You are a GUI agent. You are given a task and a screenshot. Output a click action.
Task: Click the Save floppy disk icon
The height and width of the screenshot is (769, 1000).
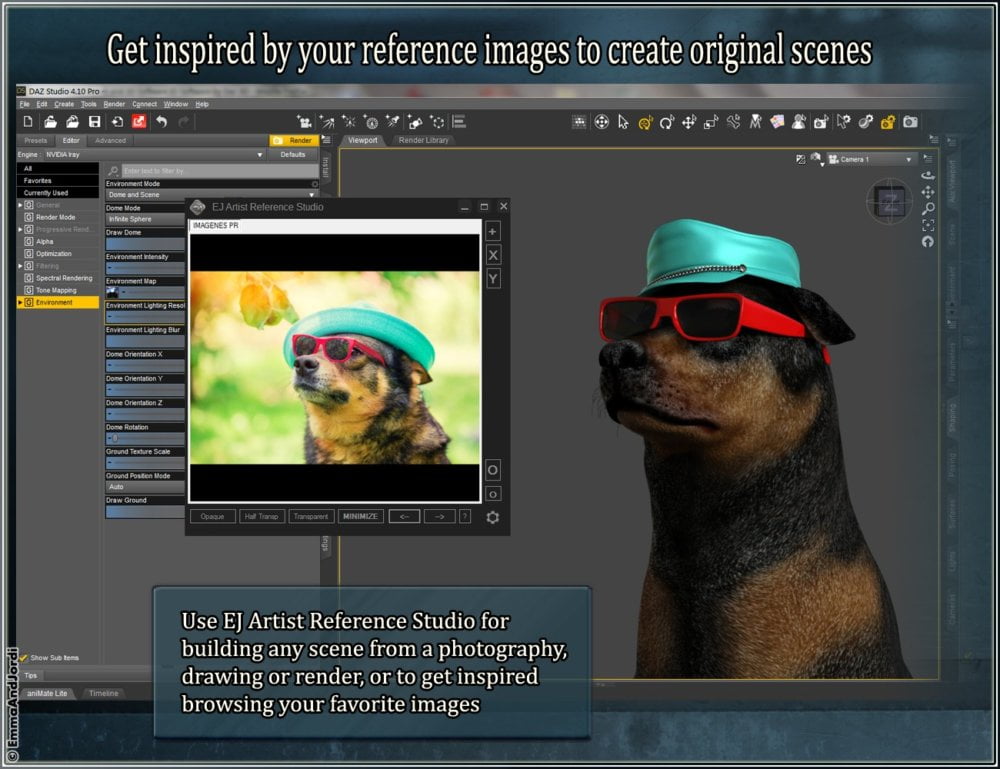pyautogui.click(x=94, y=121)
